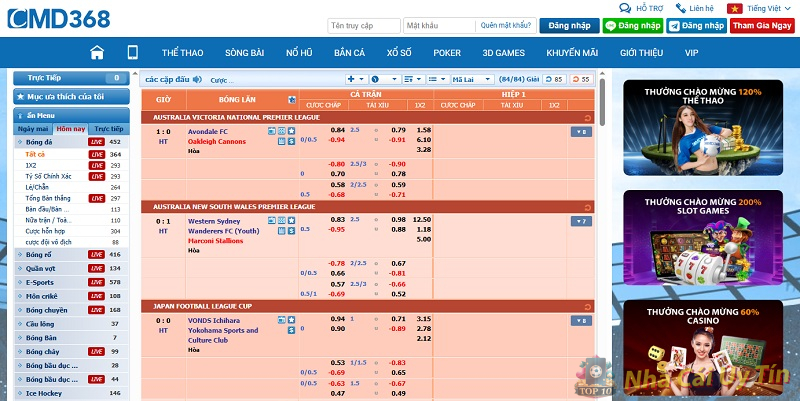Viewport: 800px width, 401px height.
Task: Click the mobile phone icon in navigation
Action: [x=132, y=52]
